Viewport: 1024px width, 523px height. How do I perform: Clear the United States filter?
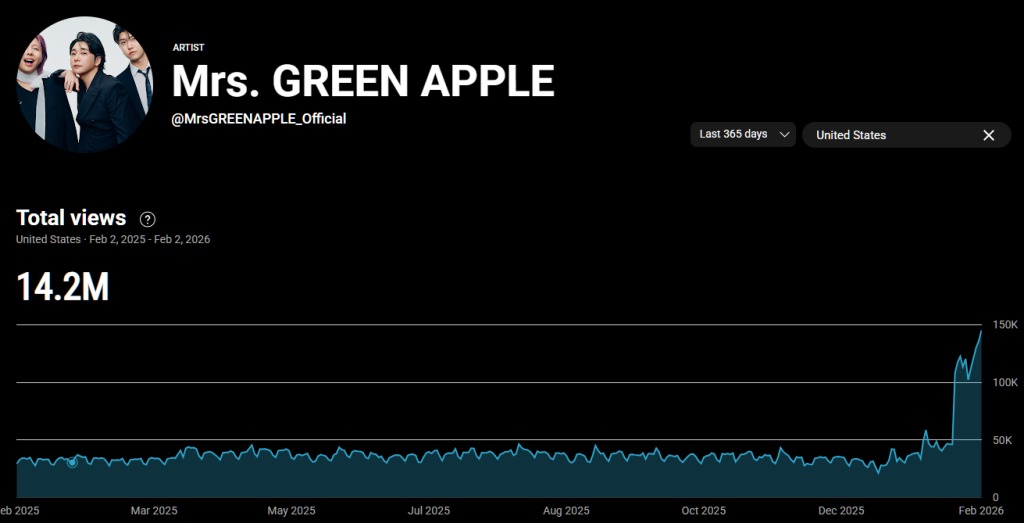pyautogui.click(x=989, y=135)
